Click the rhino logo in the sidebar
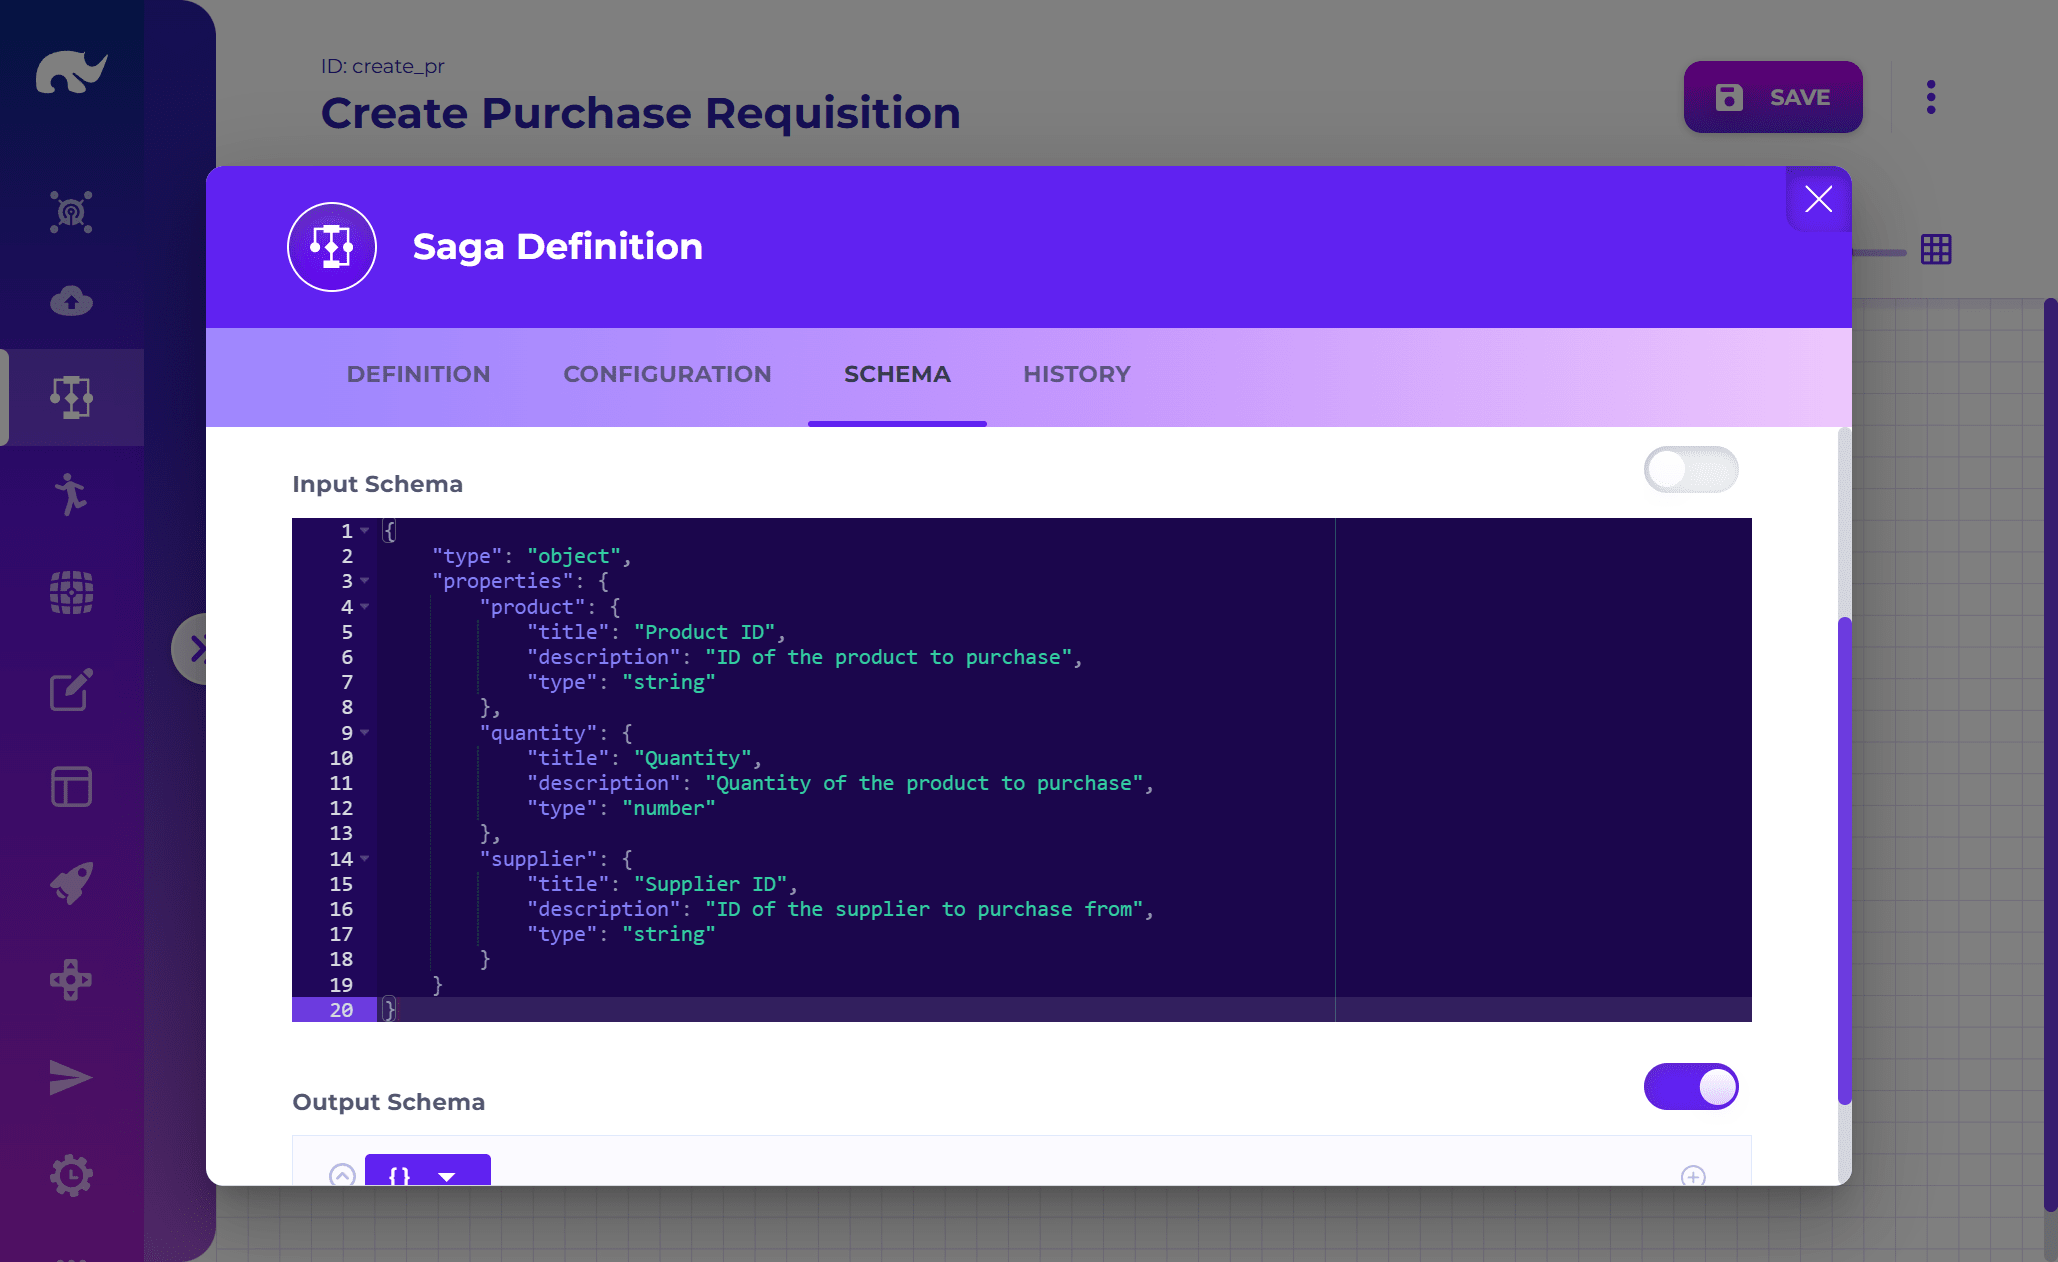 (71, 72)
